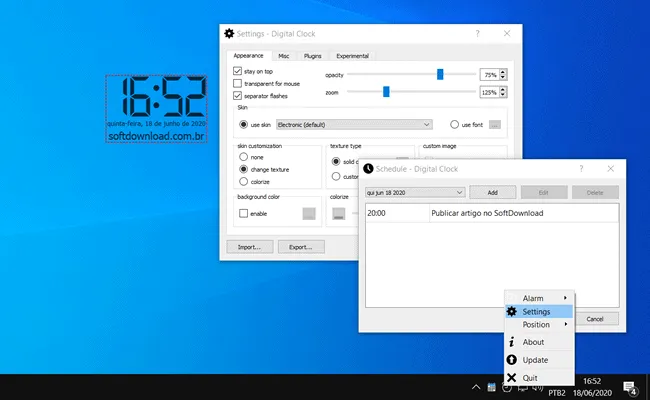The image size is (650, 400).
Task: Click the gear icon in Settings title bar
Action: [229, 33]
